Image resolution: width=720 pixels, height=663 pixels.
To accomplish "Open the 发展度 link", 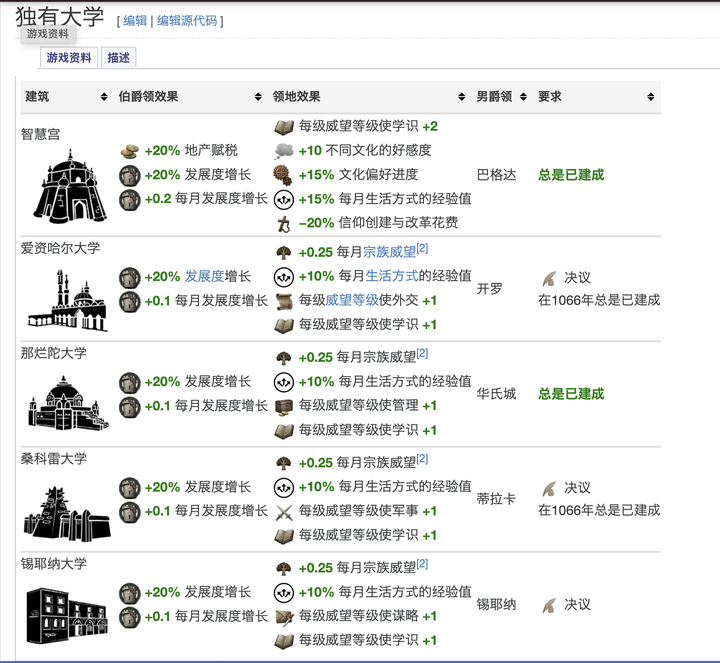I will [x=204, y=276].
